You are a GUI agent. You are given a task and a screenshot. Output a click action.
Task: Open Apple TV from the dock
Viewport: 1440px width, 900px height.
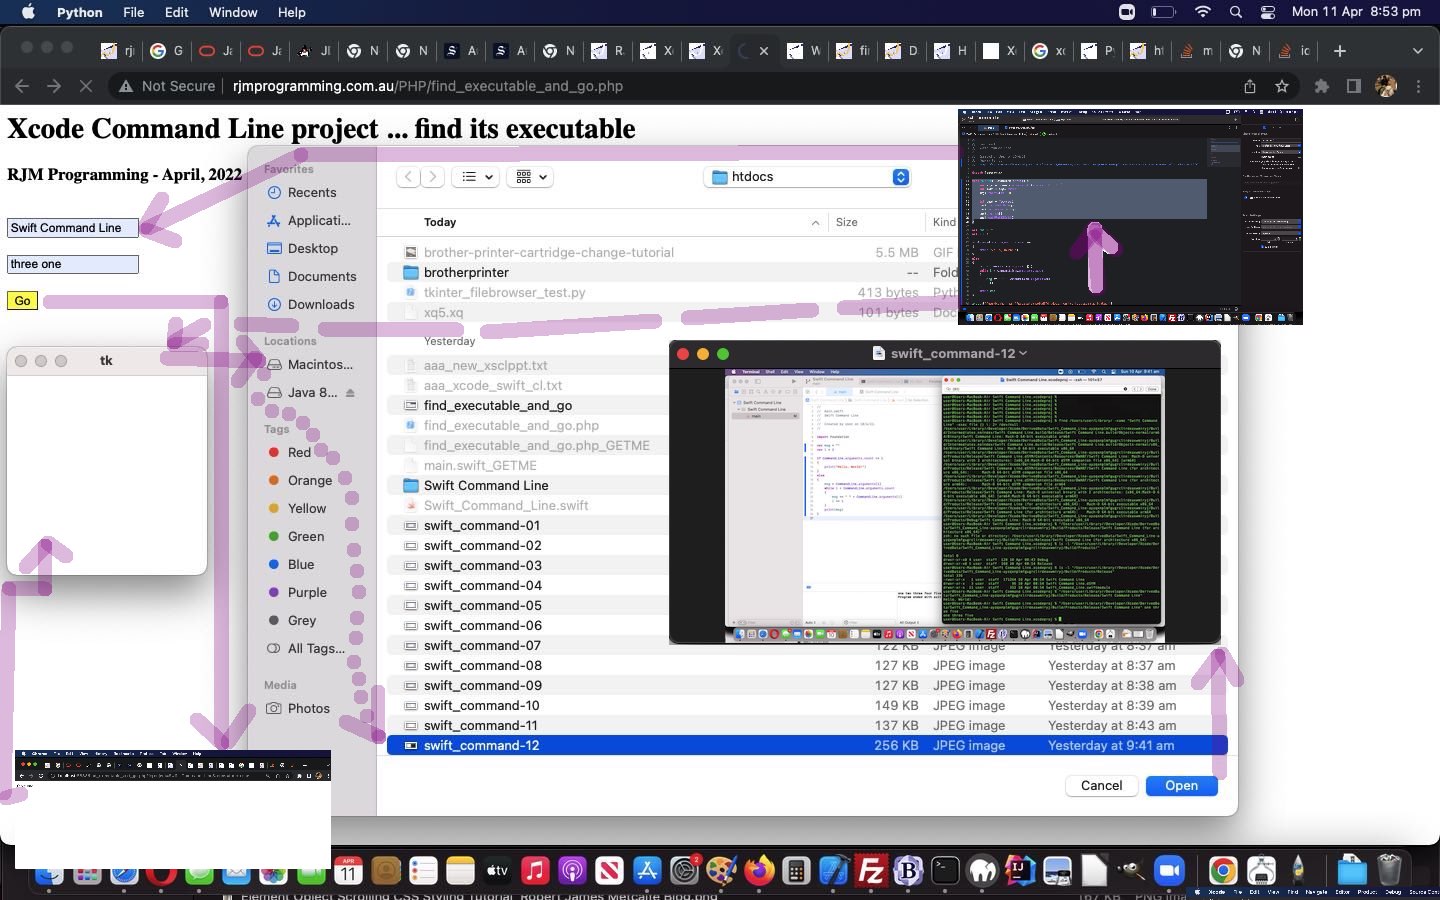coord(497,871)
